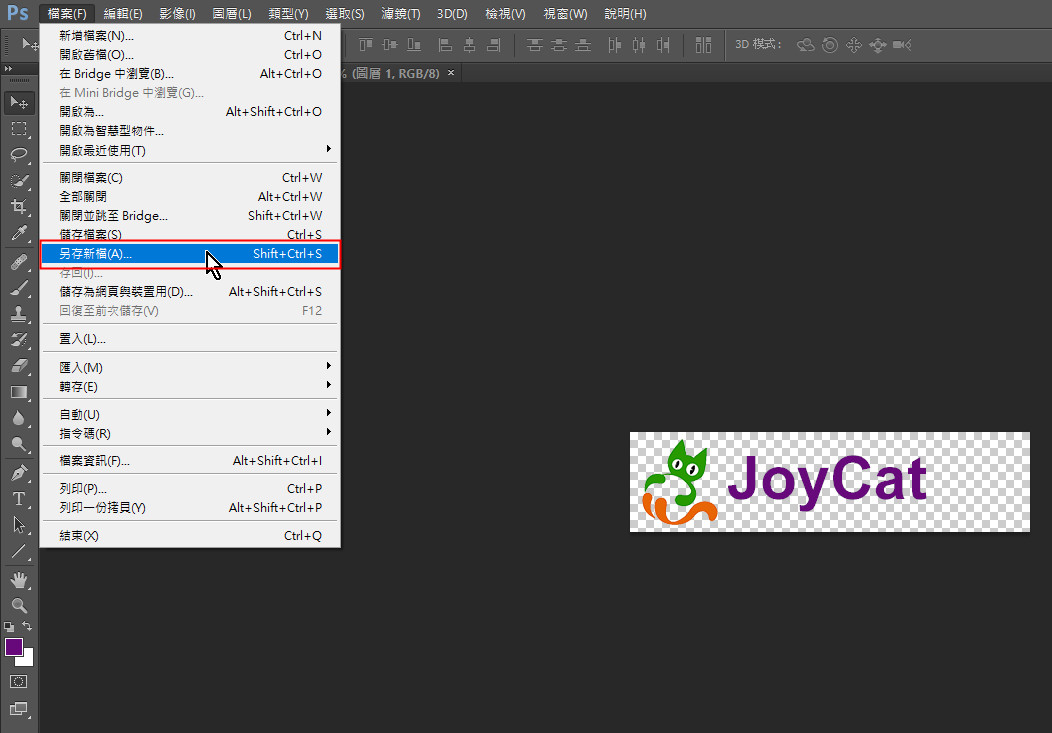Expand the 開啟最近使用(T) submenu
This screenshot has height=733, width=1052.
tap(190, 150)
